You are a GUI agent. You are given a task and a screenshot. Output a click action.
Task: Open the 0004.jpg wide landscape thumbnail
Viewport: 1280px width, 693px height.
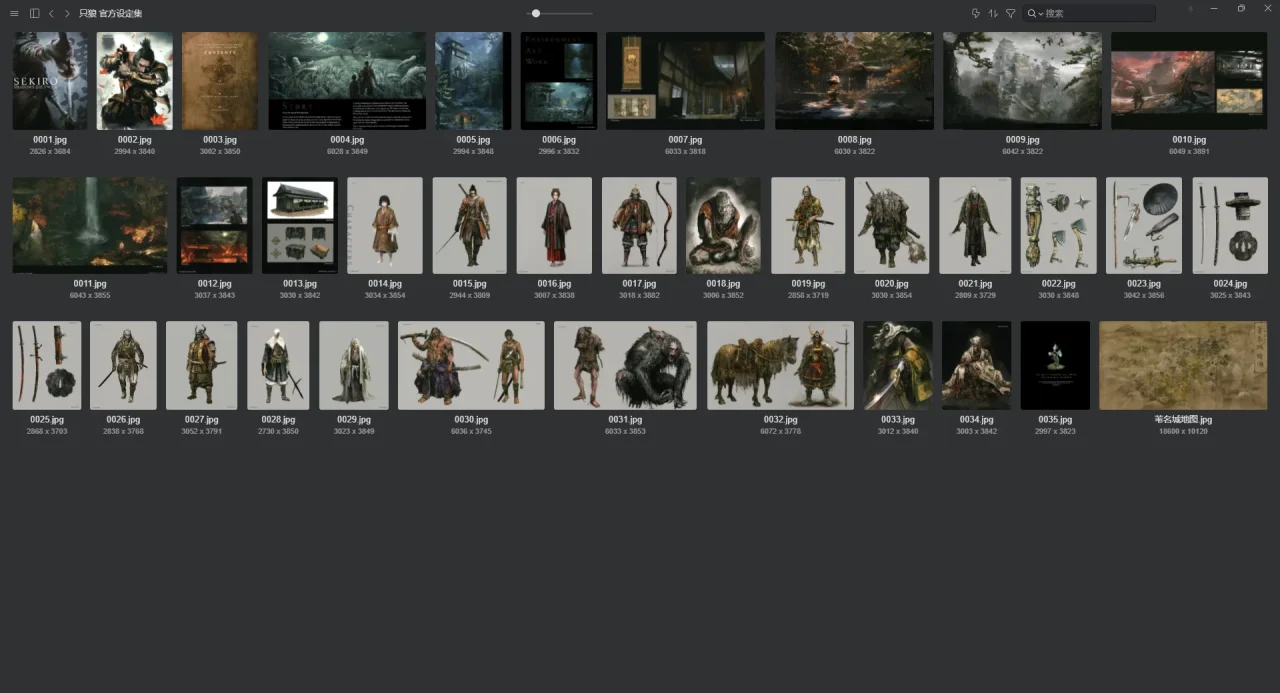(x=347, y=81)
